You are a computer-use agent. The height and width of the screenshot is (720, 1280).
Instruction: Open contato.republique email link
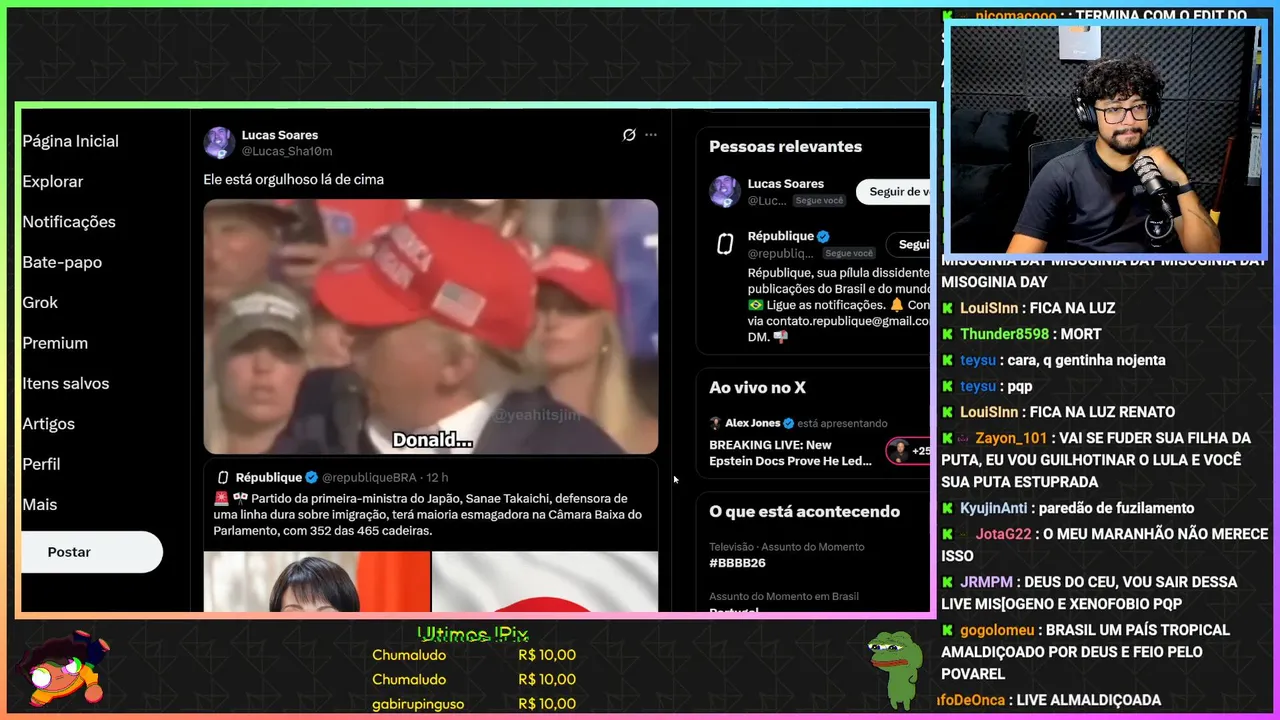[848, 321]
